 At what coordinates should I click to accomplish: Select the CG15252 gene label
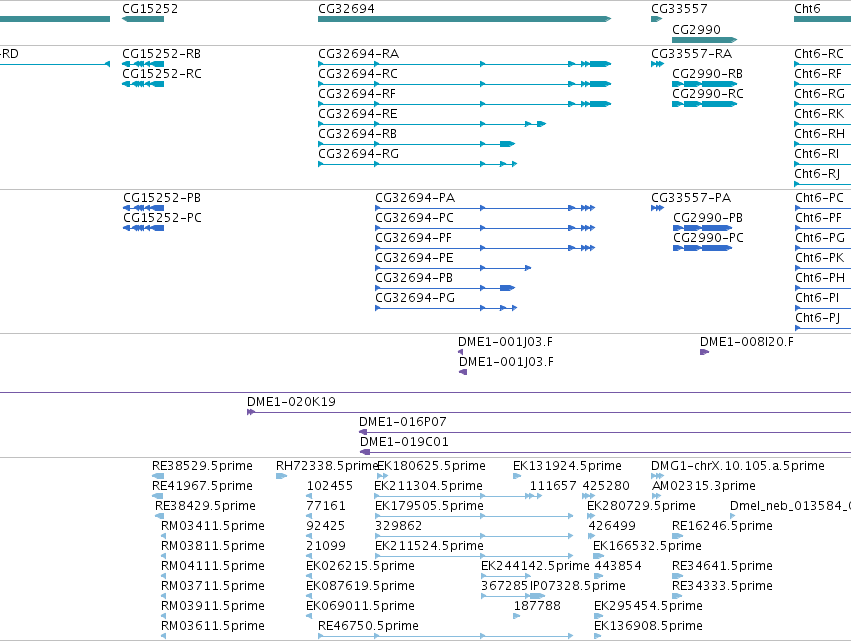pos(150,9)
